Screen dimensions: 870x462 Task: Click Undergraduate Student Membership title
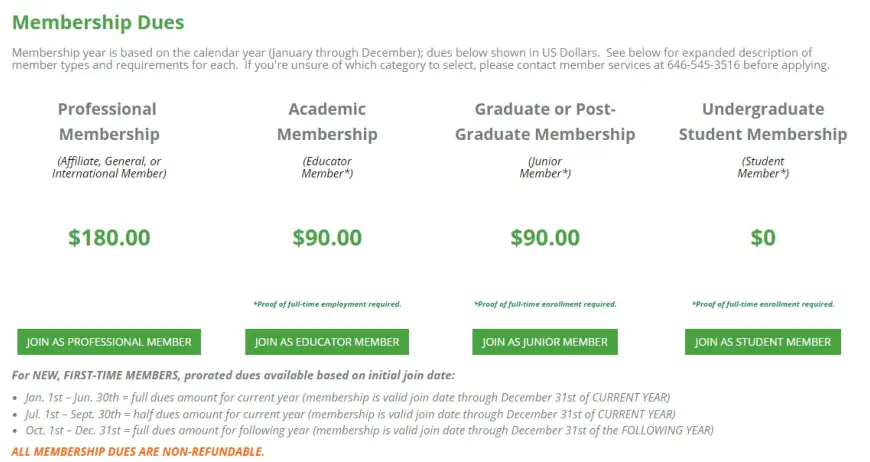[763, 121]
